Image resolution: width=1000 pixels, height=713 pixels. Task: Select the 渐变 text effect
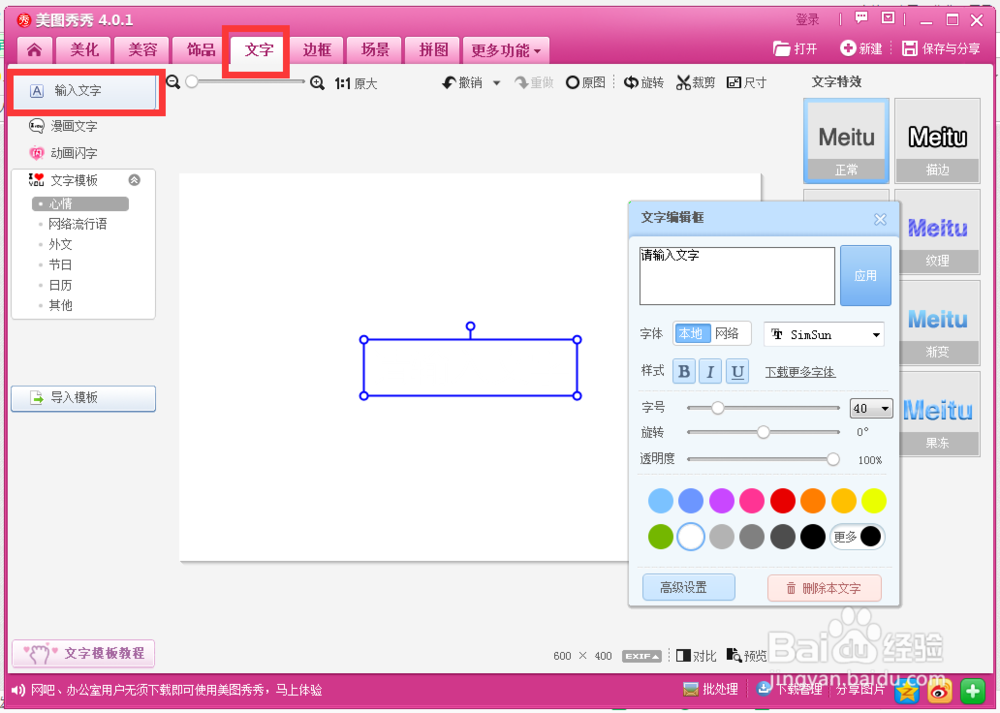(x=938, y=323)
